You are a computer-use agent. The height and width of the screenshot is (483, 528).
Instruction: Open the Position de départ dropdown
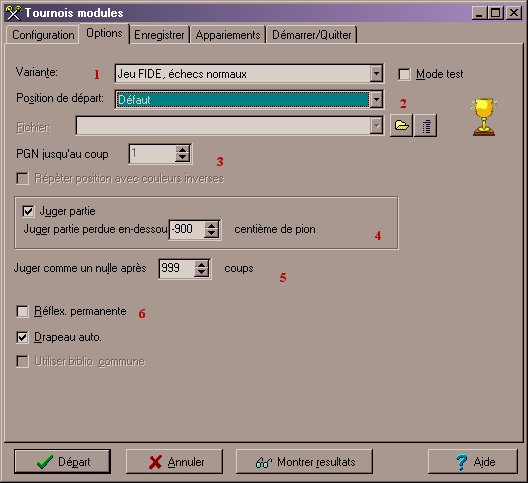(x=376, y=99)
